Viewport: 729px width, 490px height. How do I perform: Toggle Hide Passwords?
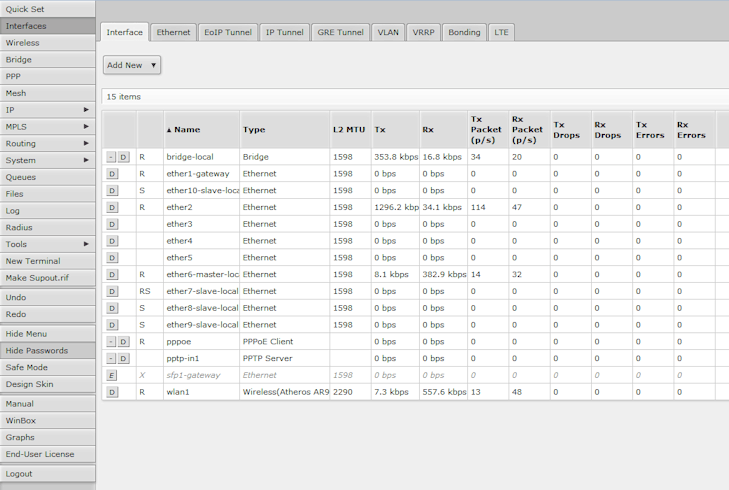pyautogui.click(x=47, y=351)
